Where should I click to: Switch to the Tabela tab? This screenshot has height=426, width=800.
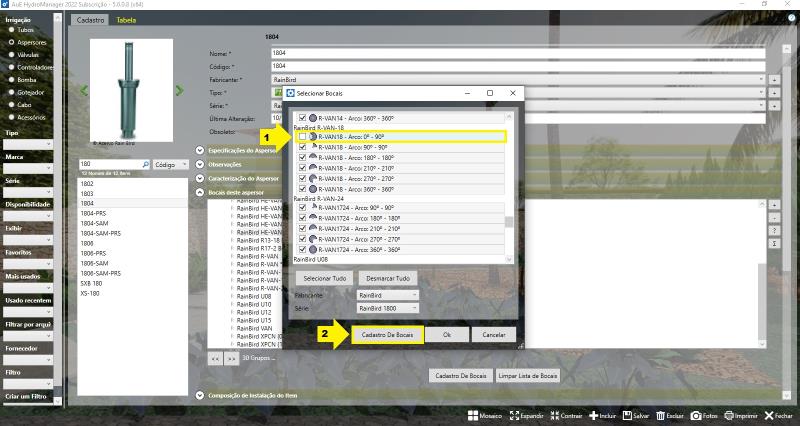pos(127,20)
